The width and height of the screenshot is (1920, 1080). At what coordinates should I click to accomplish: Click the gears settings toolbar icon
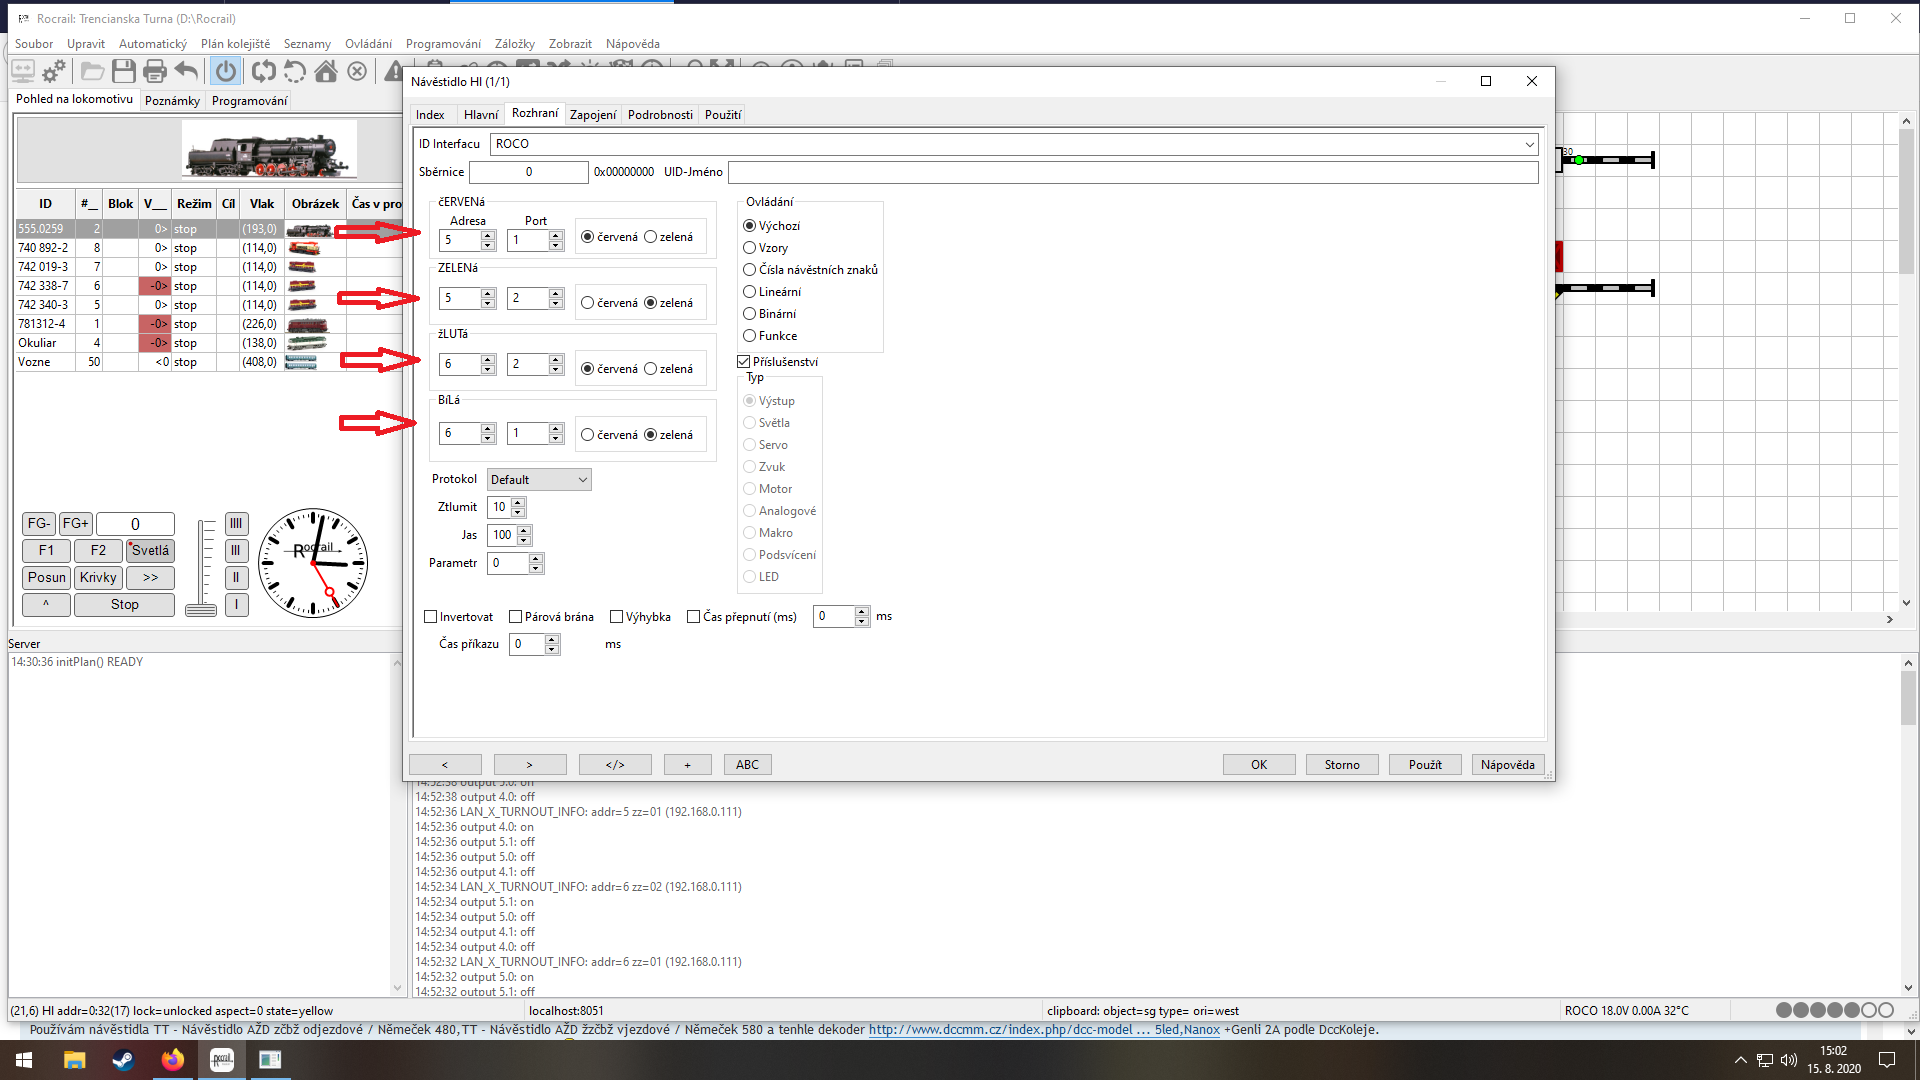(x=54, y=71)
